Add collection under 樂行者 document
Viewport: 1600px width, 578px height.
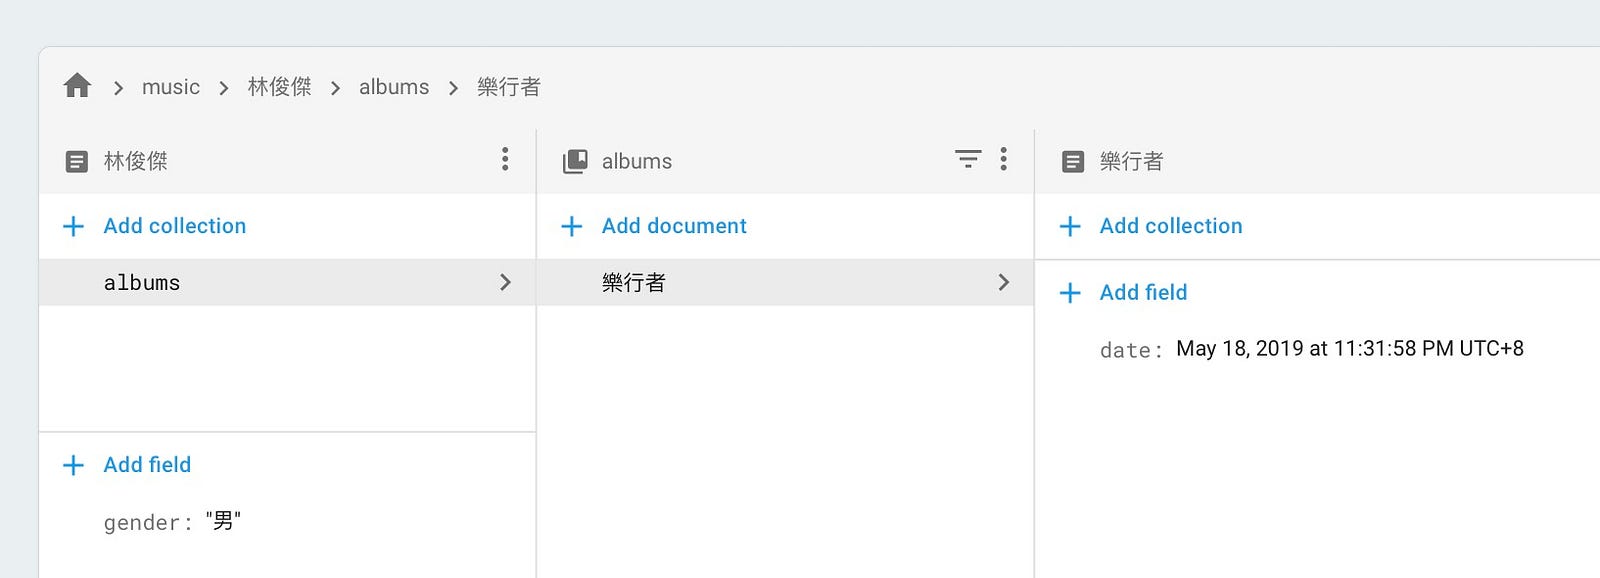point(1151,226)
